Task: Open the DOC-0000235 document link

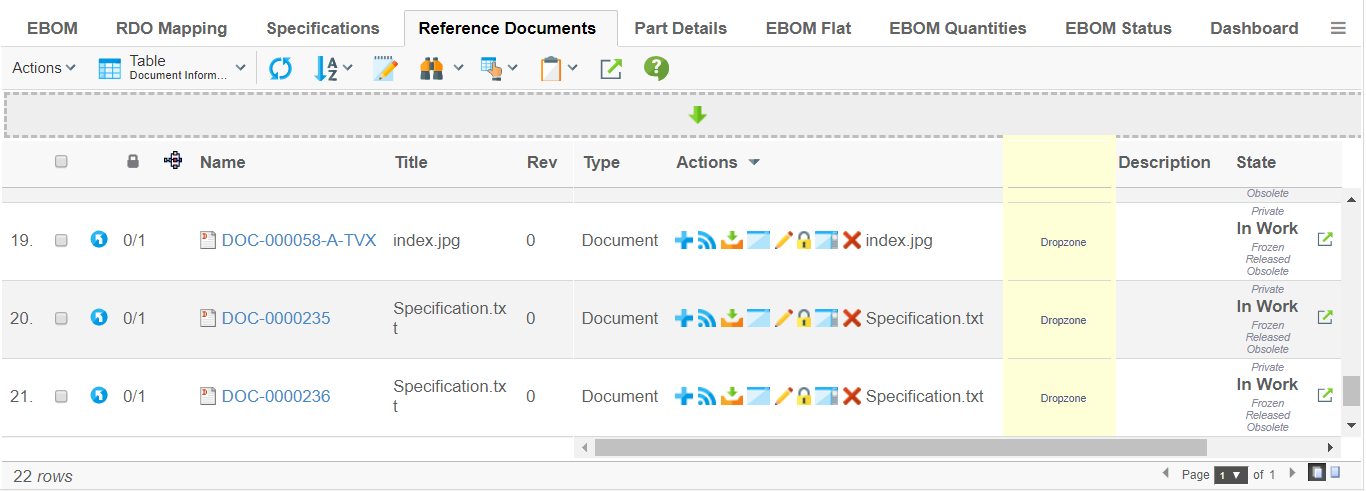Action: click(x=276, y=318)
